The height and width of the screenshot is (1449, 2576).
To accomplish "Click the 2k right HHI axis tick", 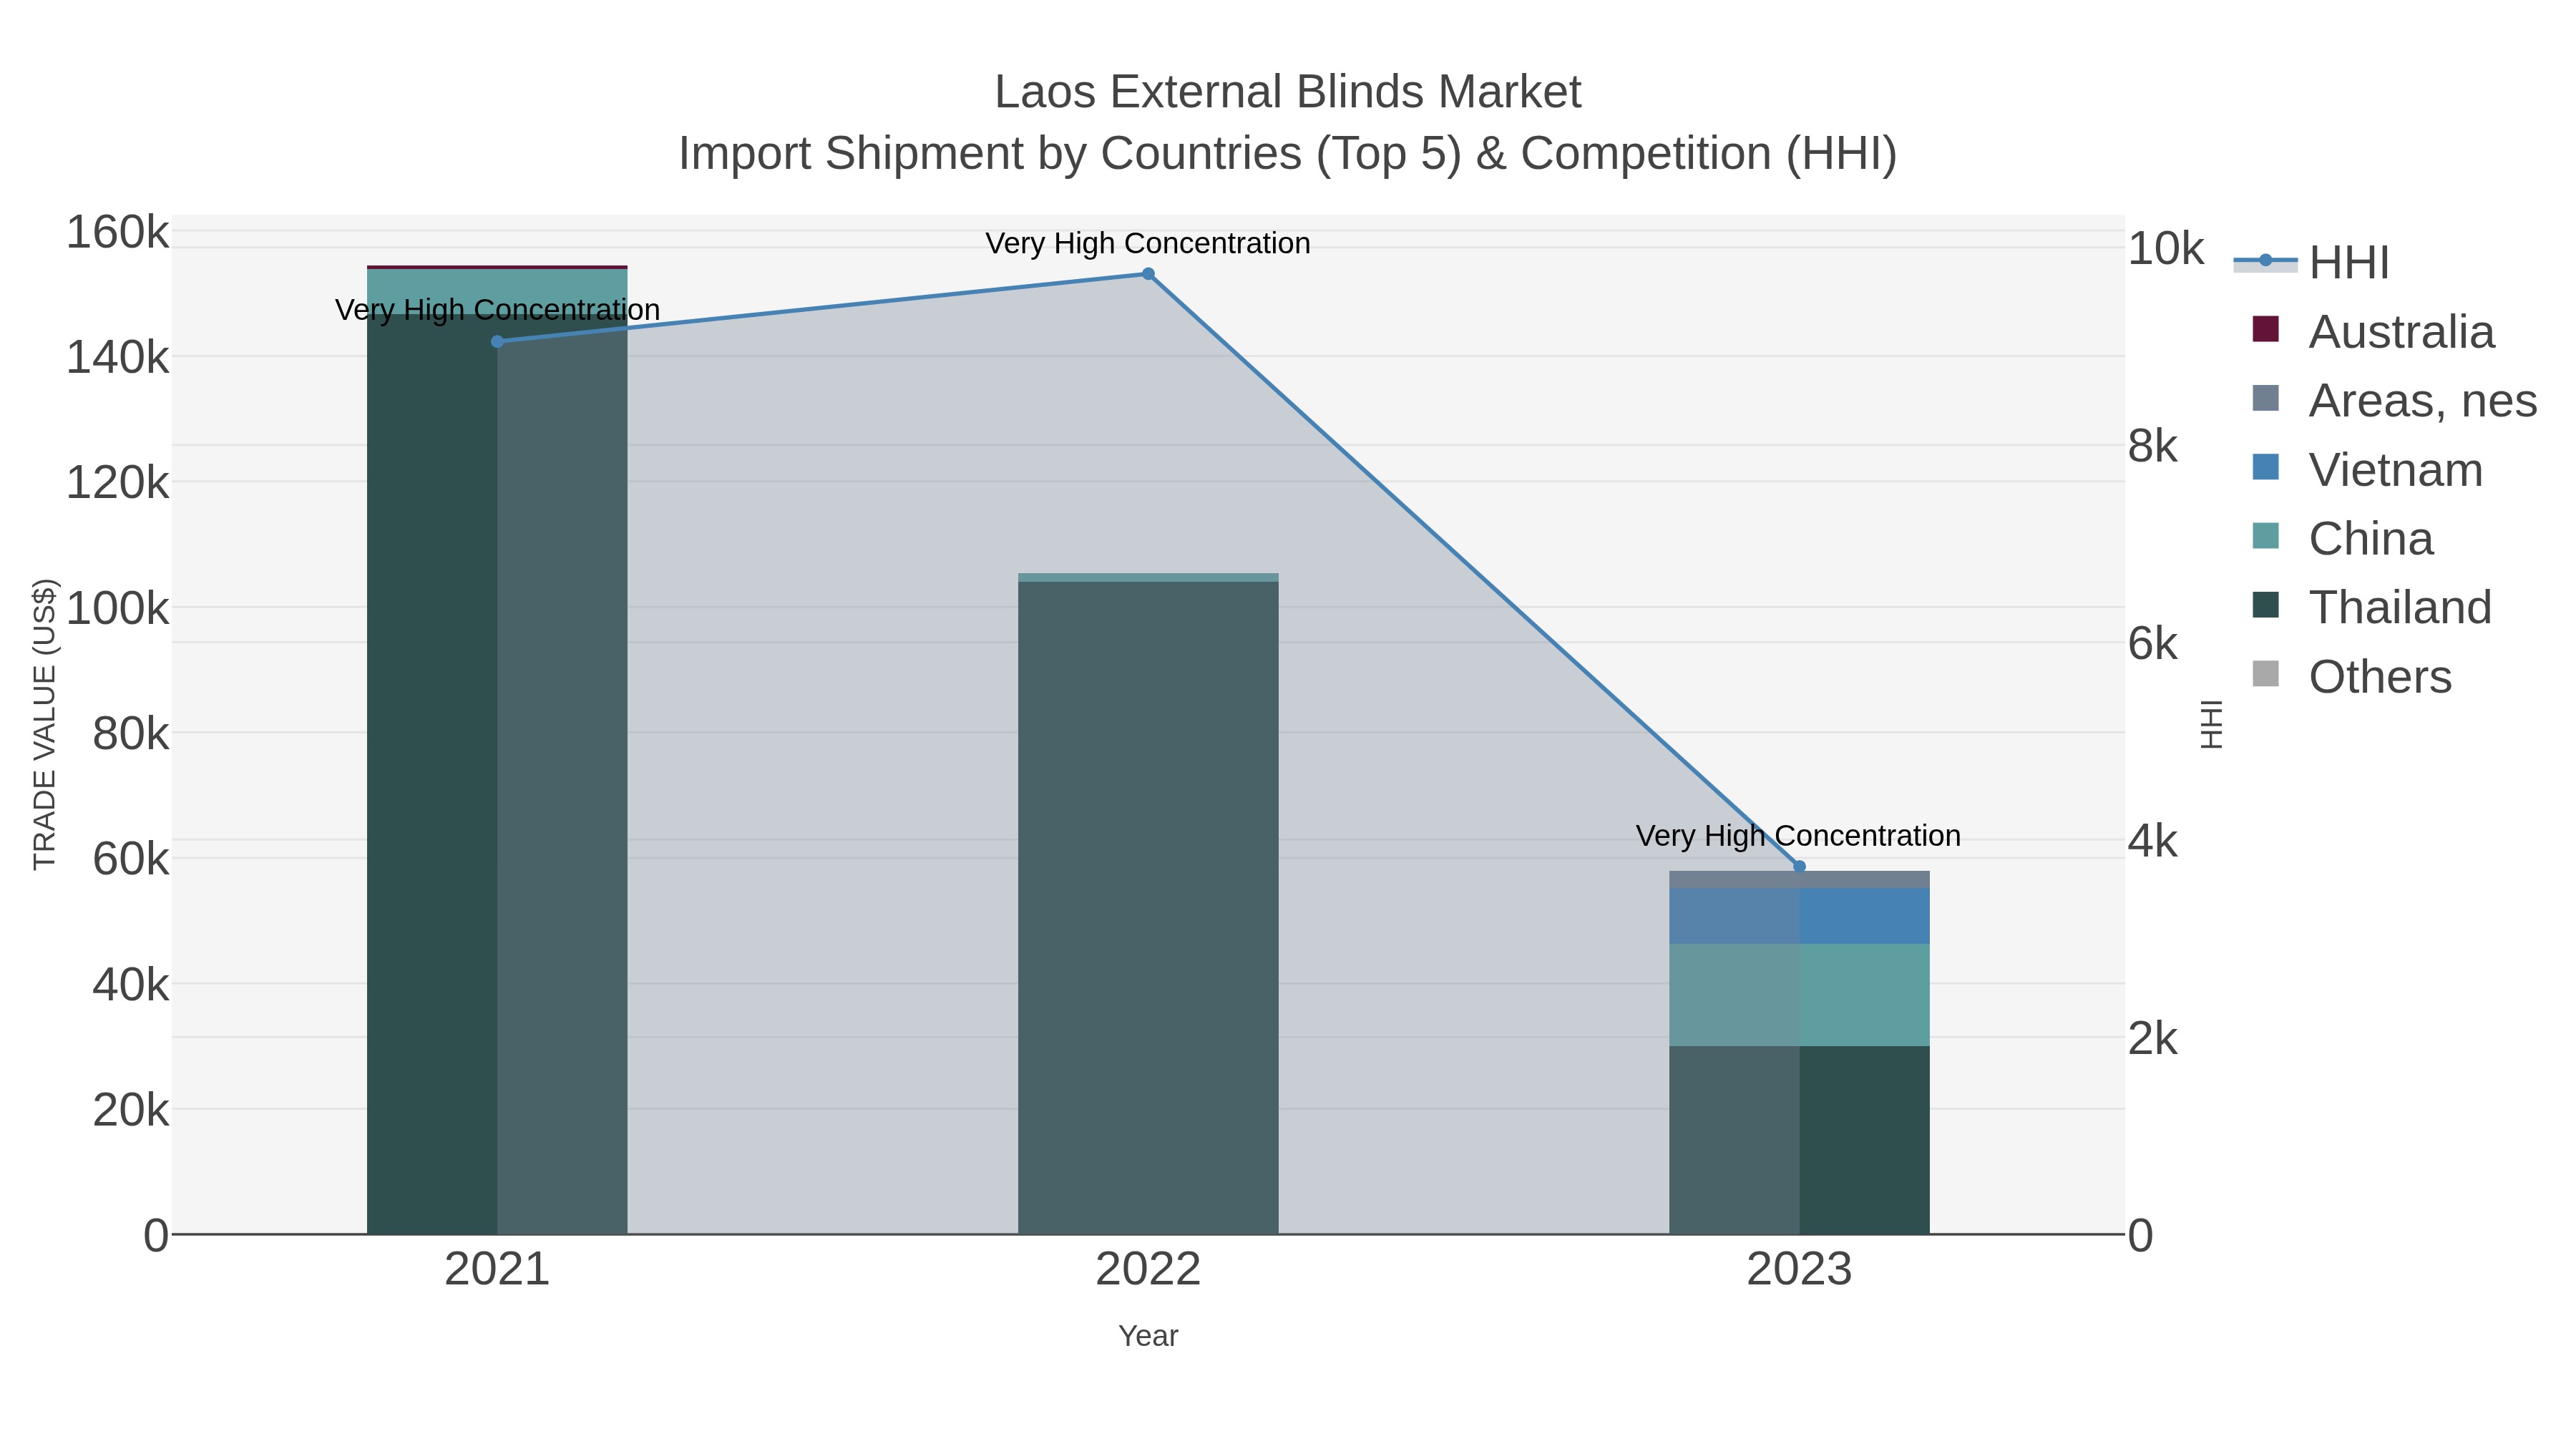I will click(x=2152, y=1039).
